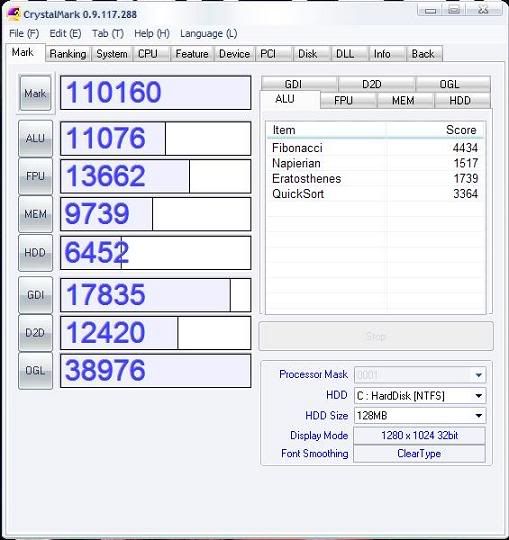The height and width of the screenshot is (540, 509).
Task: Show ALU details tab in results panel
Action: (290, 100)
